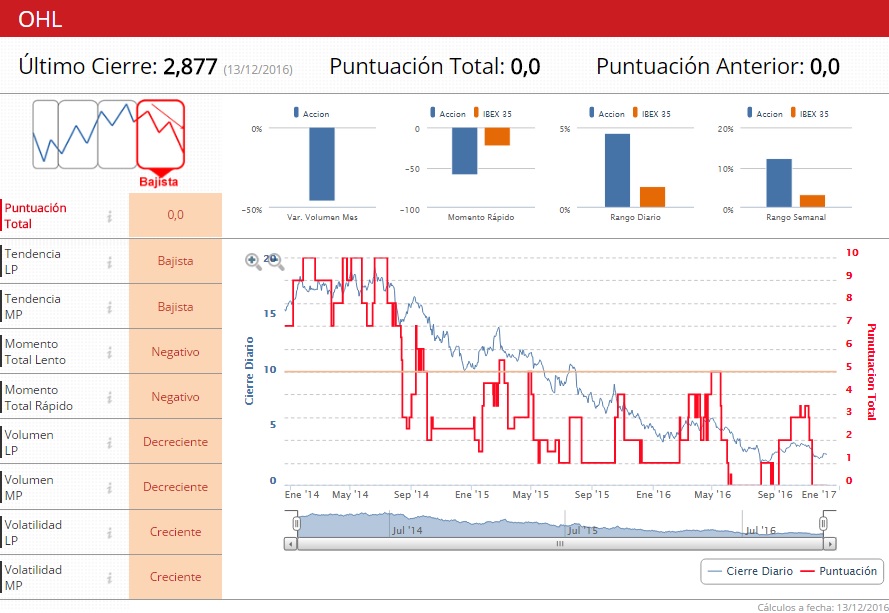Image resolution: width=889 pixels, height=613 pixels.
Task: Click the Momento Total Lento Negativo value
Action: [175, 352]
